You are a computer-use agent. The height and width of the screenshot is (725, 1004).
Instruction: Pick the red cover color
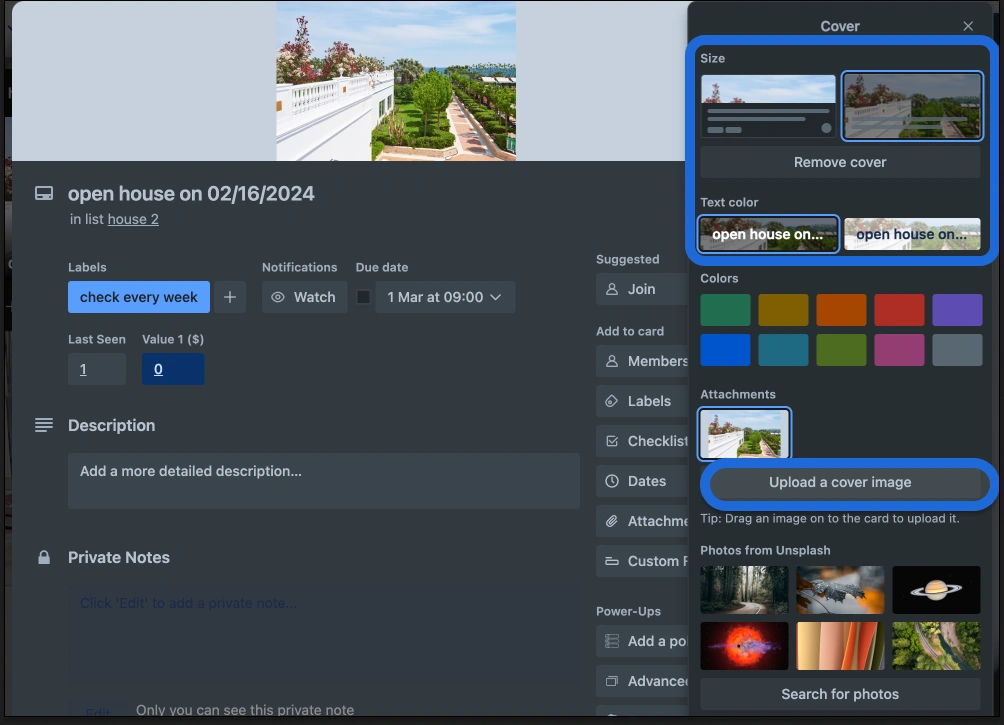pyautogui.click(x=899, y=311)
